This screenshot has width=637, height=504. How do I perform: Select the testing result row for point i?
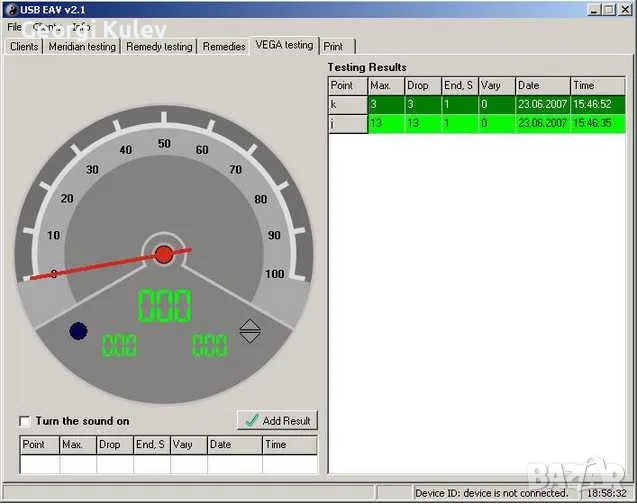477,123
